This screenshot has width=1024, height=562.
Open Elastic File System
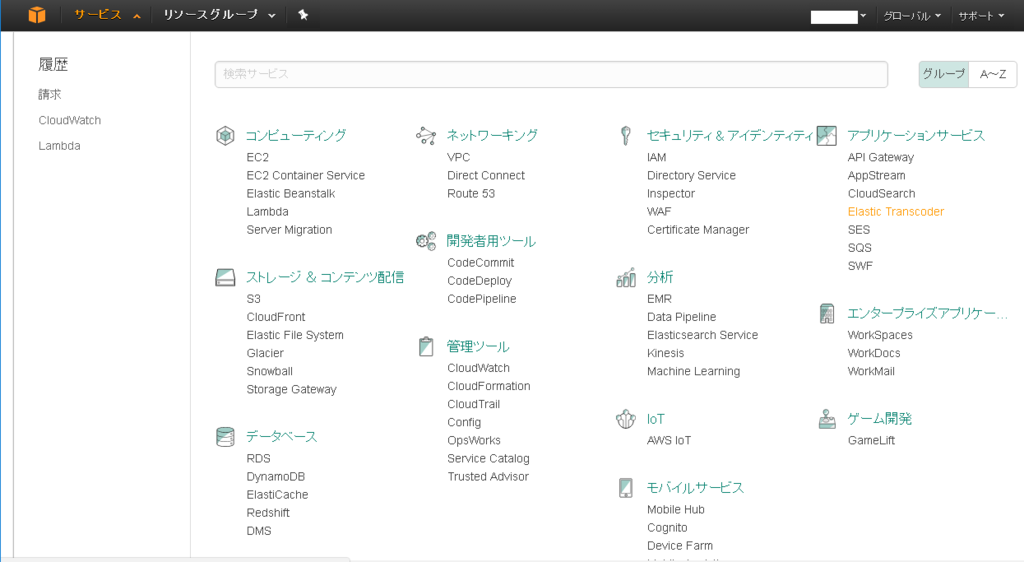point(295,335)
